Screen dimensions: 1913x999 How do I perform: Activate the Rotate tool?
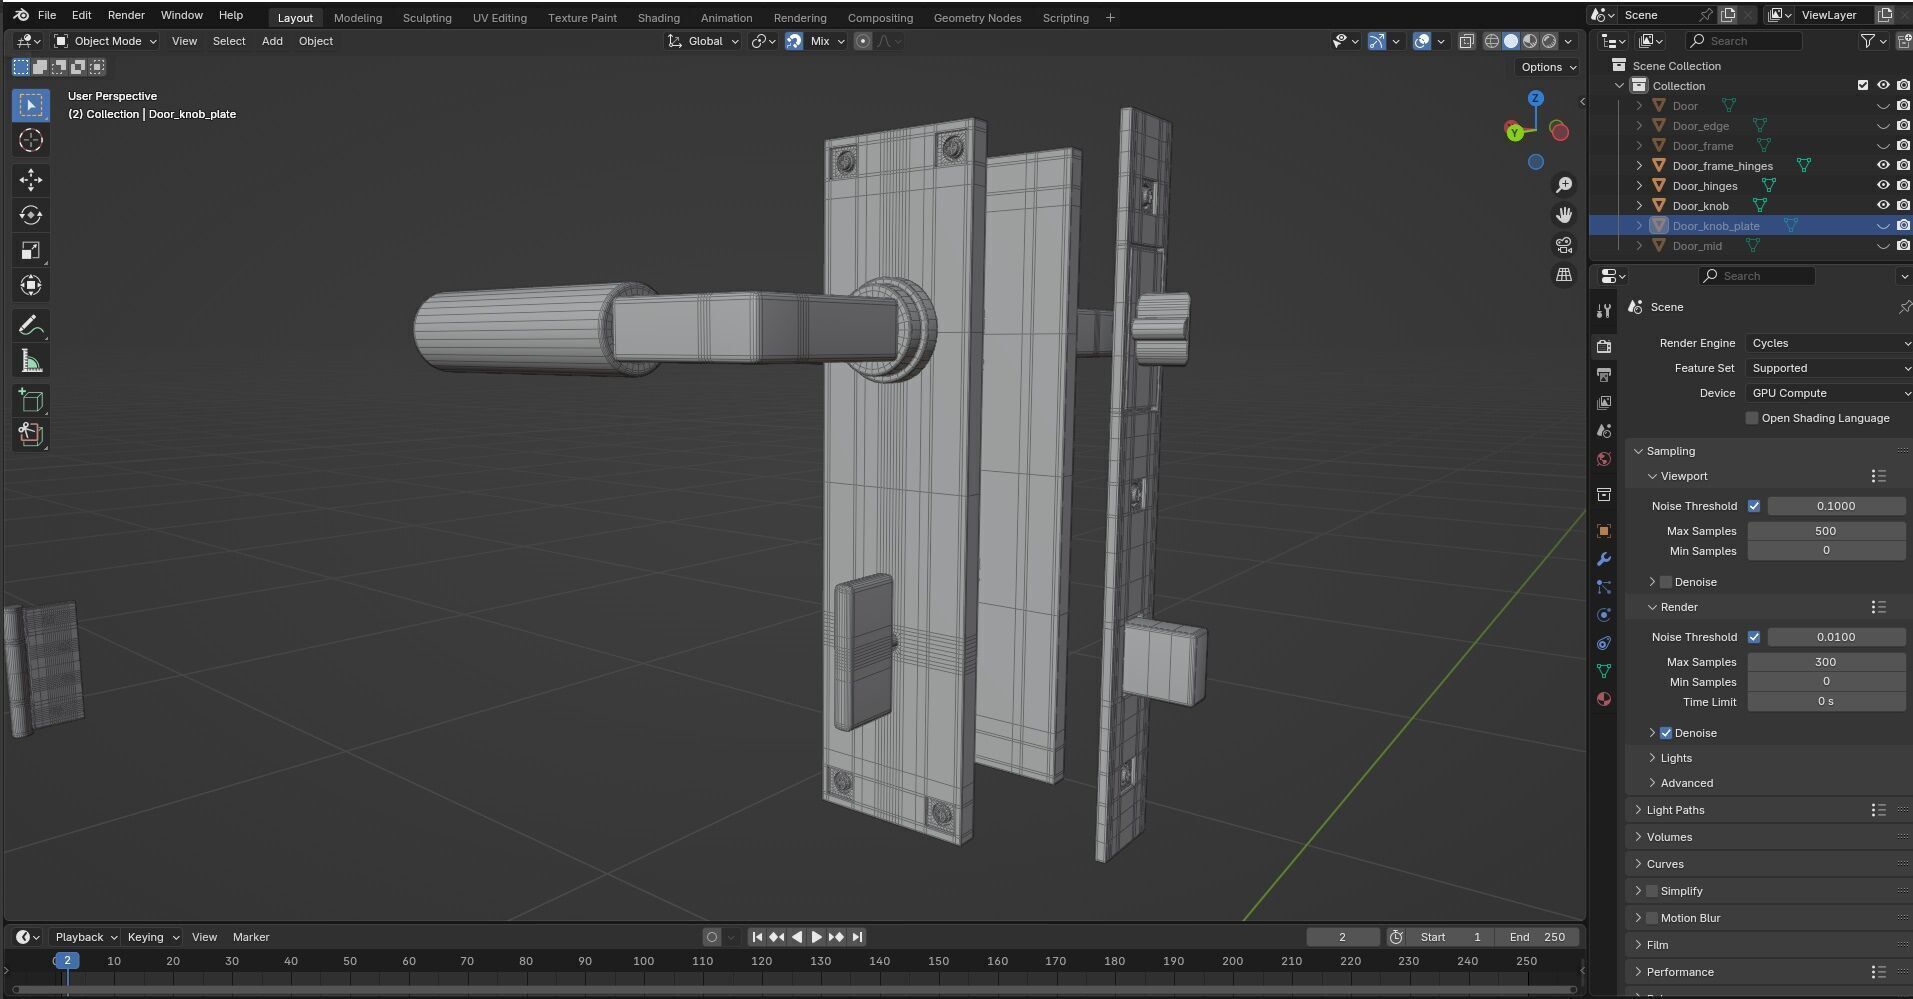(31, 215)
